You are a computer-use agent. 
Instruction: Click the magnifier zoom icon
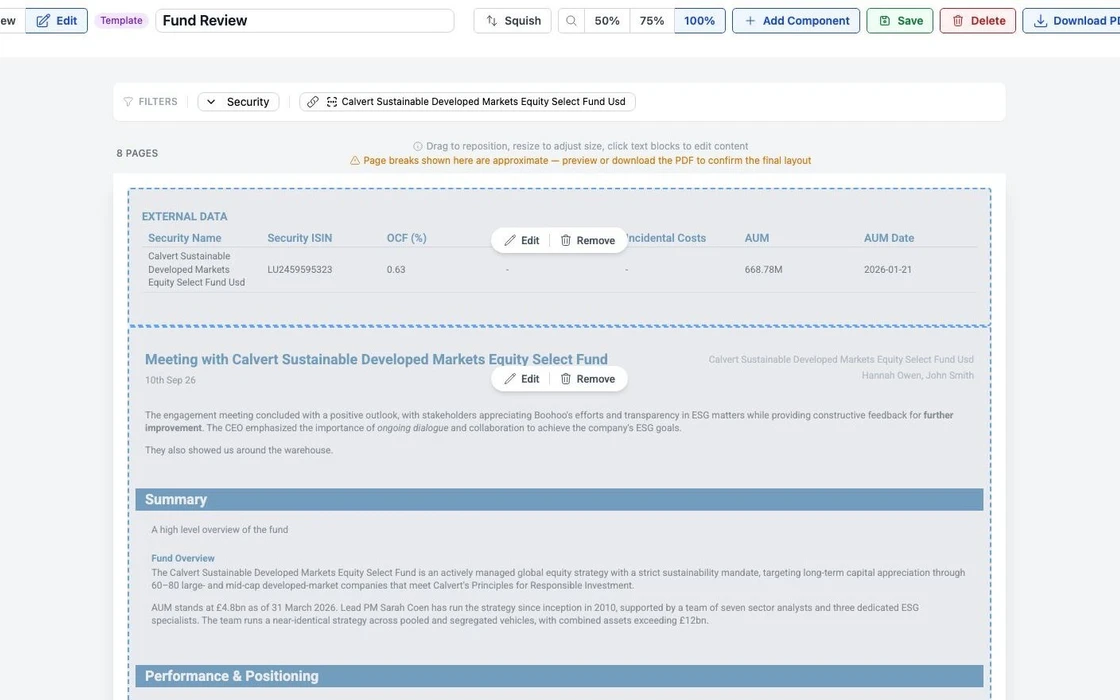pos(571,21)
